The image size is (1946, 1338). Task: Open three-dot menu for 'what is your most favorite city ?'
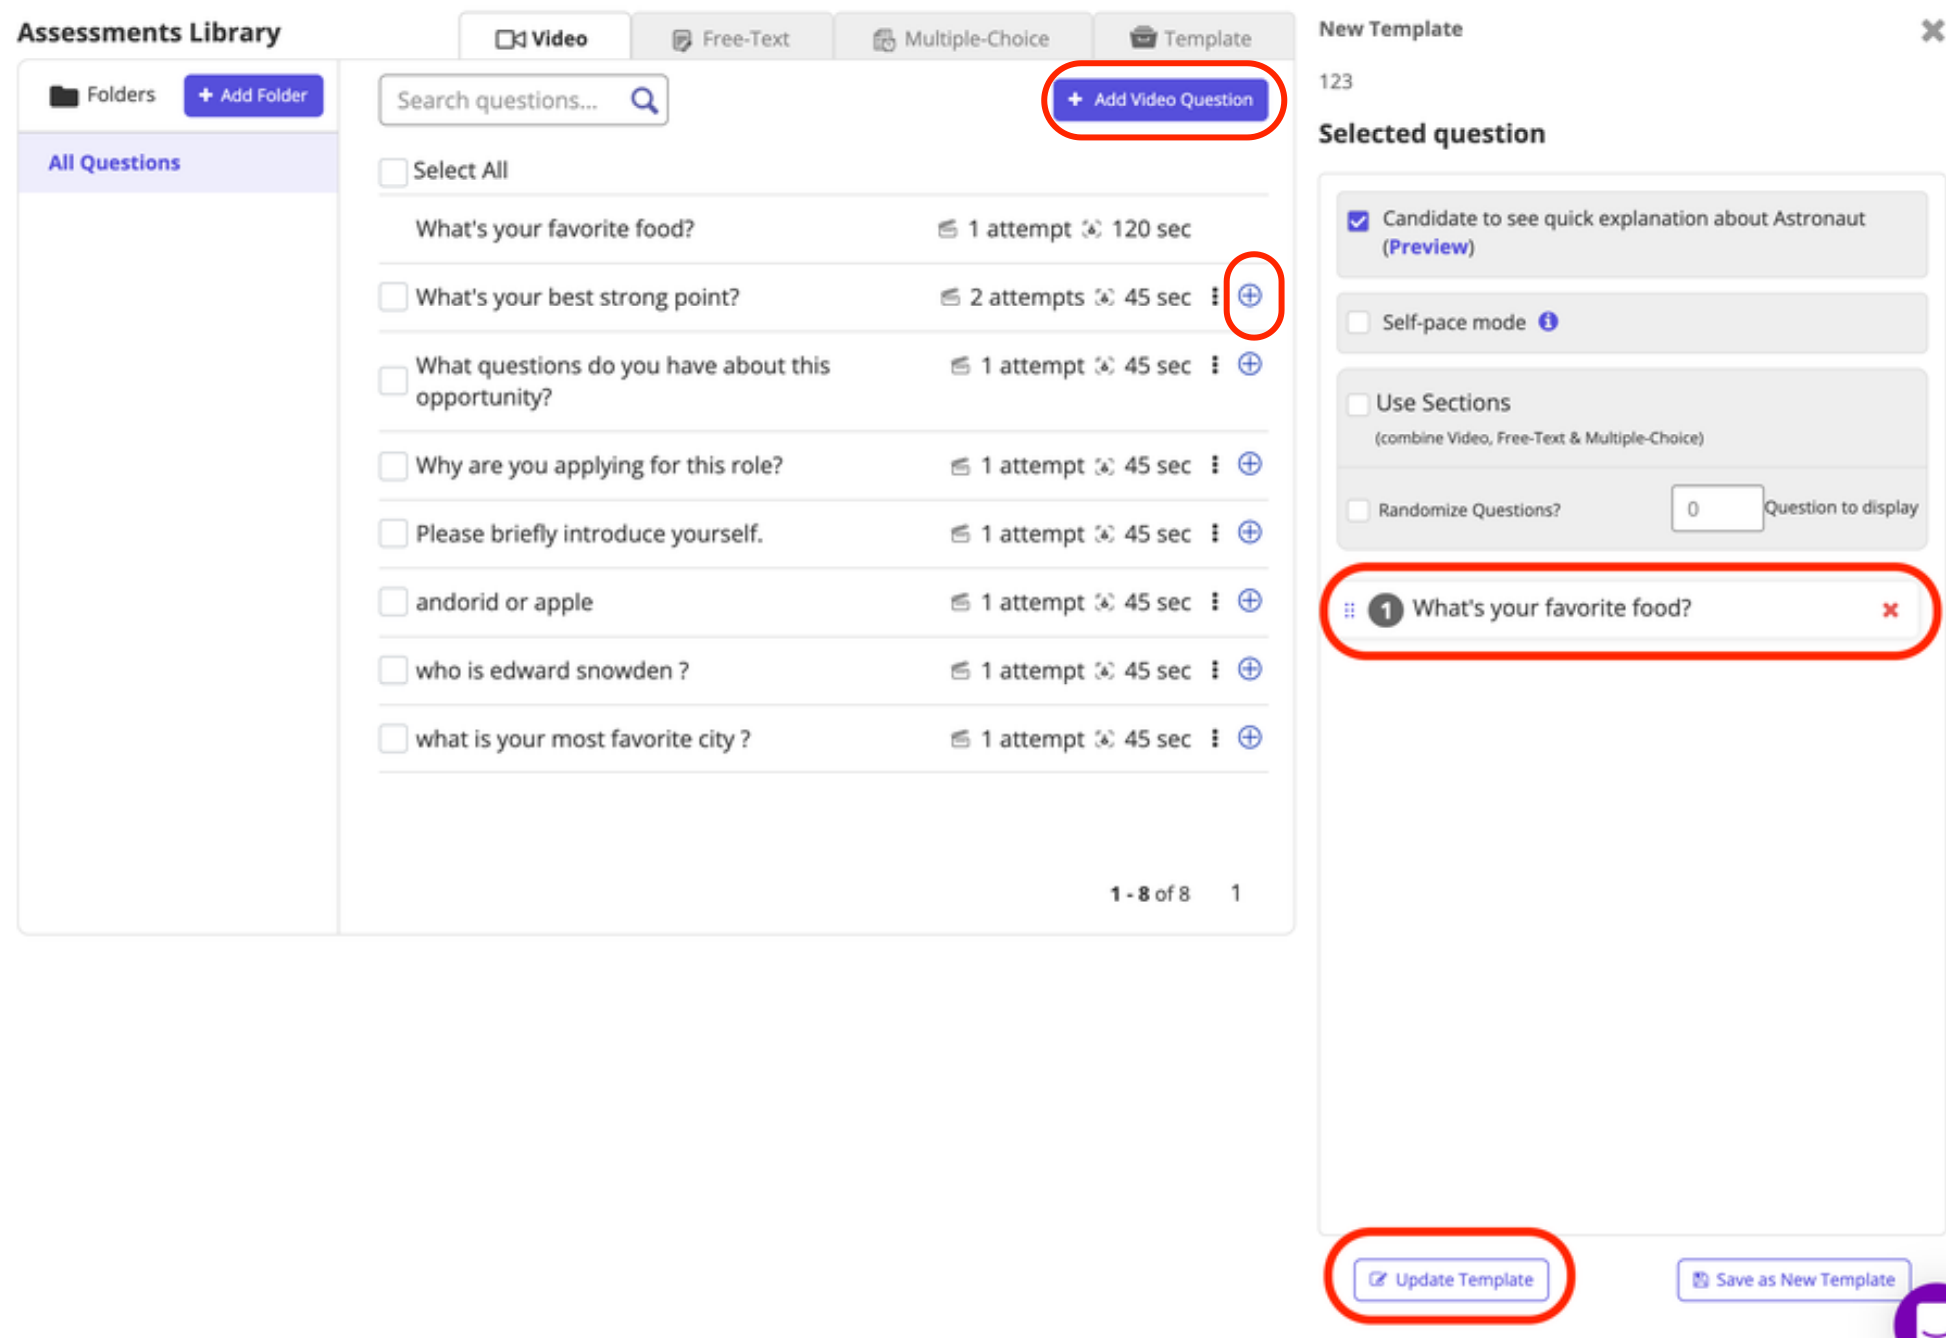[1215, 738]
